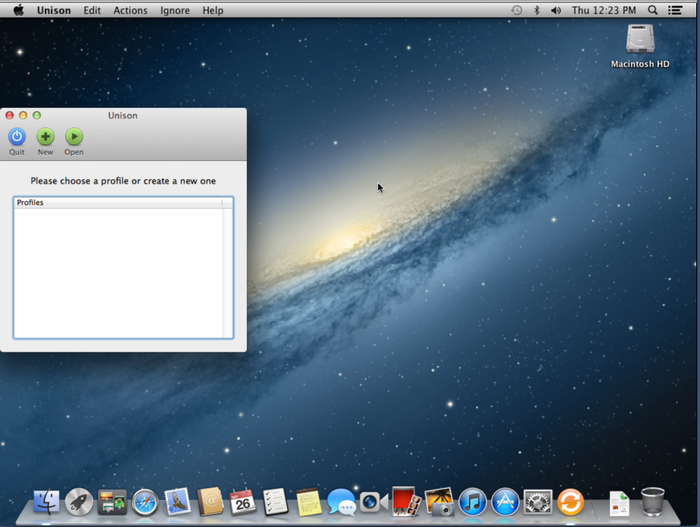The height and width of the screenshot is (527, 700).
Task: Open the Actions menu
Action: click(130, 10)
